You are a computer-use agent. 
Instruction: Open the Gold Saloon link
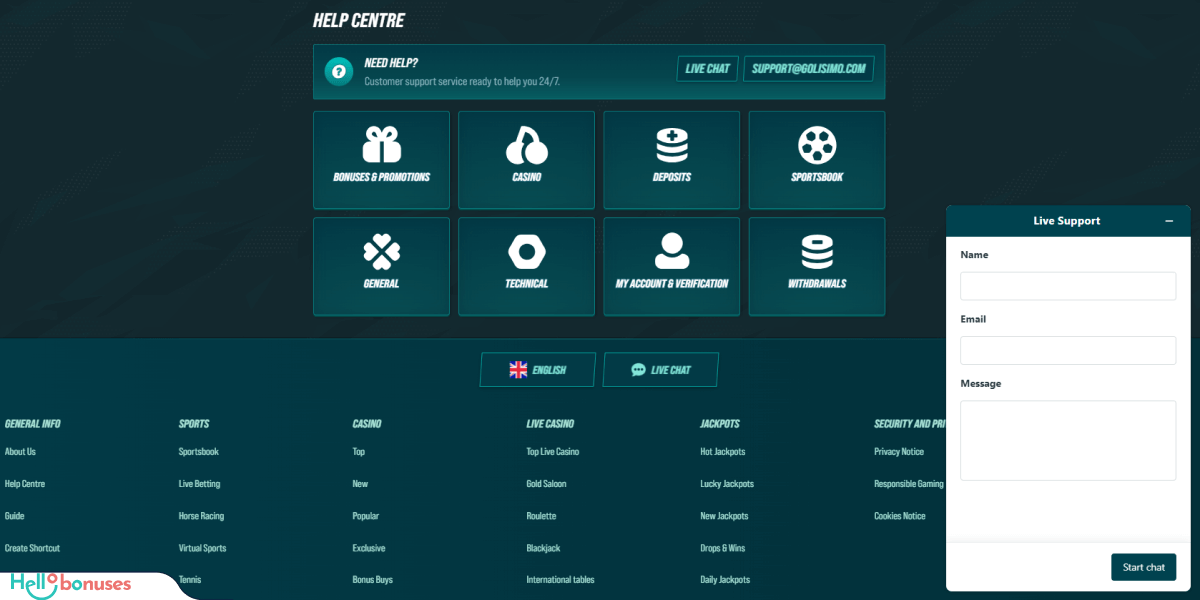546,484
